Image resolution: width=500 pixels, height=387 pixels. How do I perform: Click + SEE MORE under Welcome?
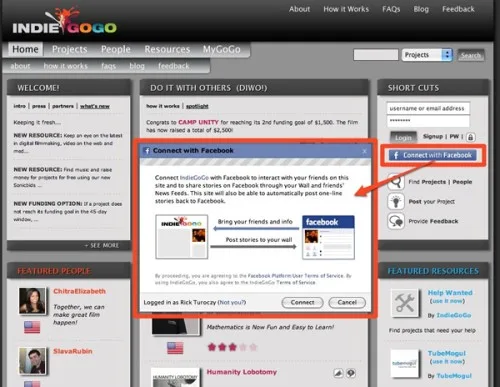[x=102, y=245]
